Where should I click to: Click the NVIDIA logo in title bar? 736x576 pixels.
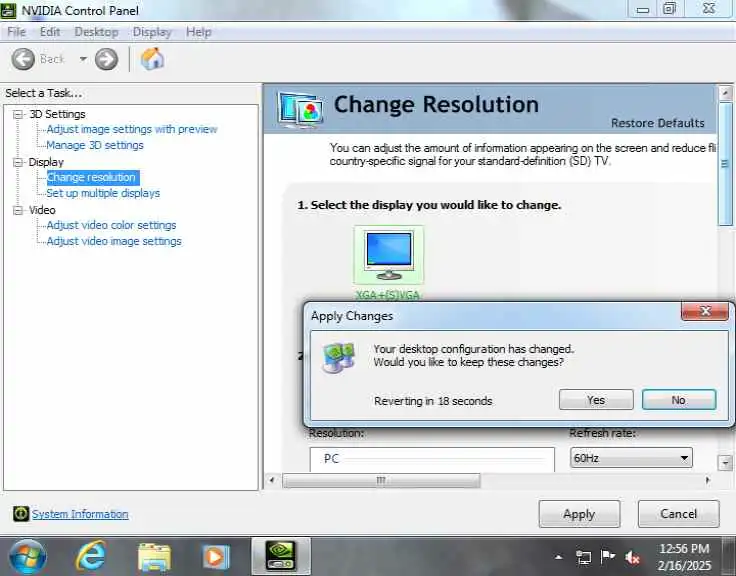coord(8,10)
